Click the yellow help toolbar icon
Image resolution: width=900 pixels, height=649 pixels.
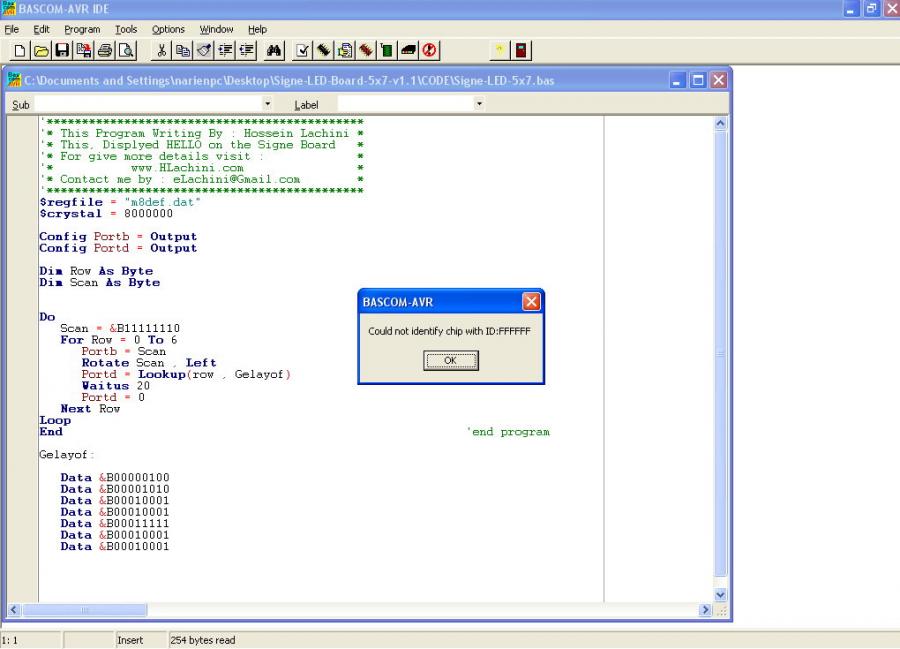[499, 50]
